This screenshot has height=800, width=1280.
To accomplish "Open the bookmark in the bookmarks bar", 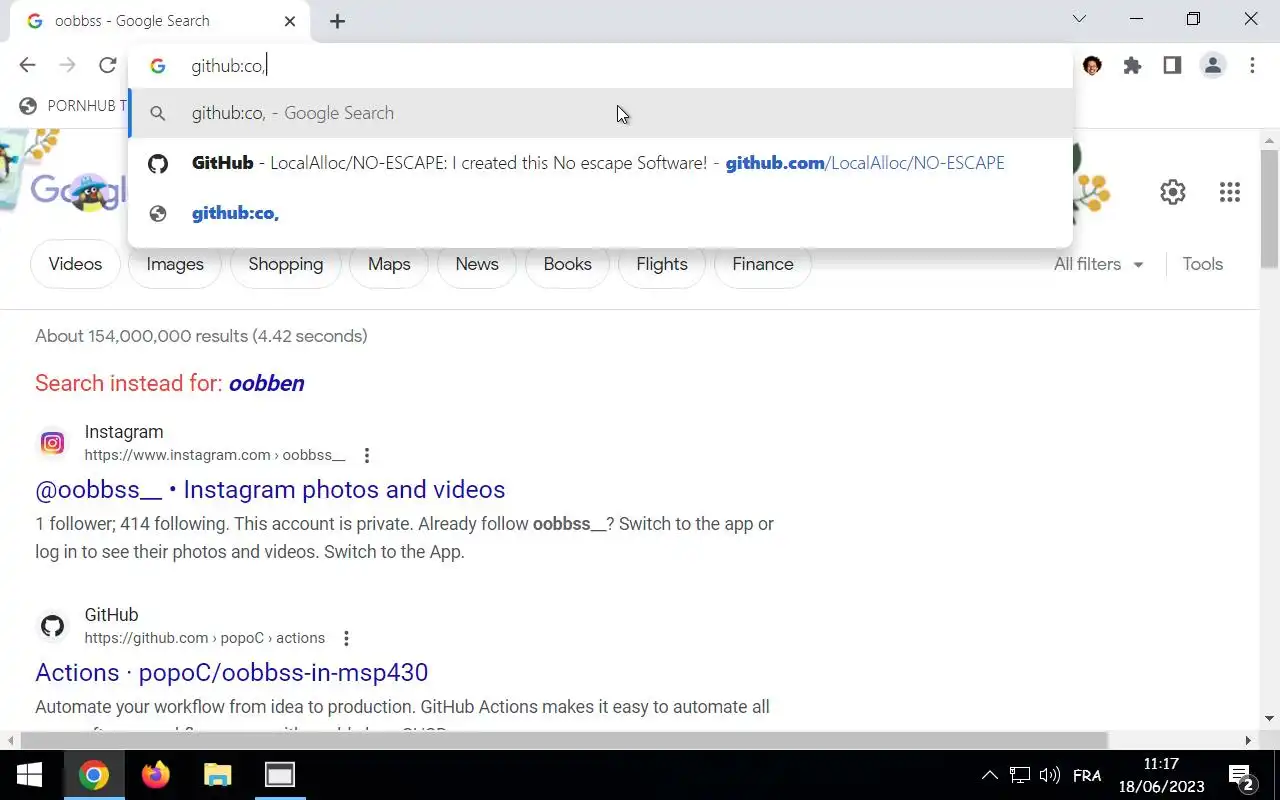I will pyautogui.click(x=72, y=105).
